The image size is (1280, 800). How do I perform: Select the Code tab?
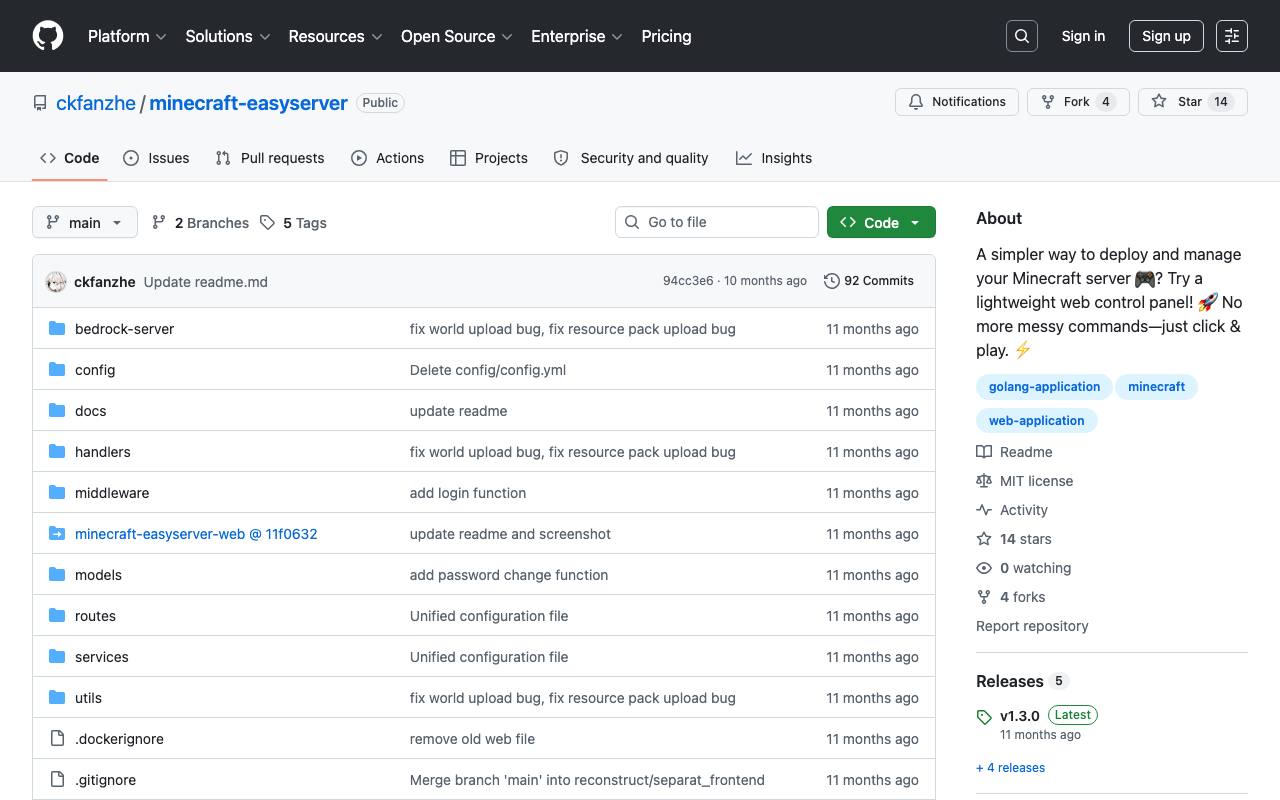coord(70,158)
